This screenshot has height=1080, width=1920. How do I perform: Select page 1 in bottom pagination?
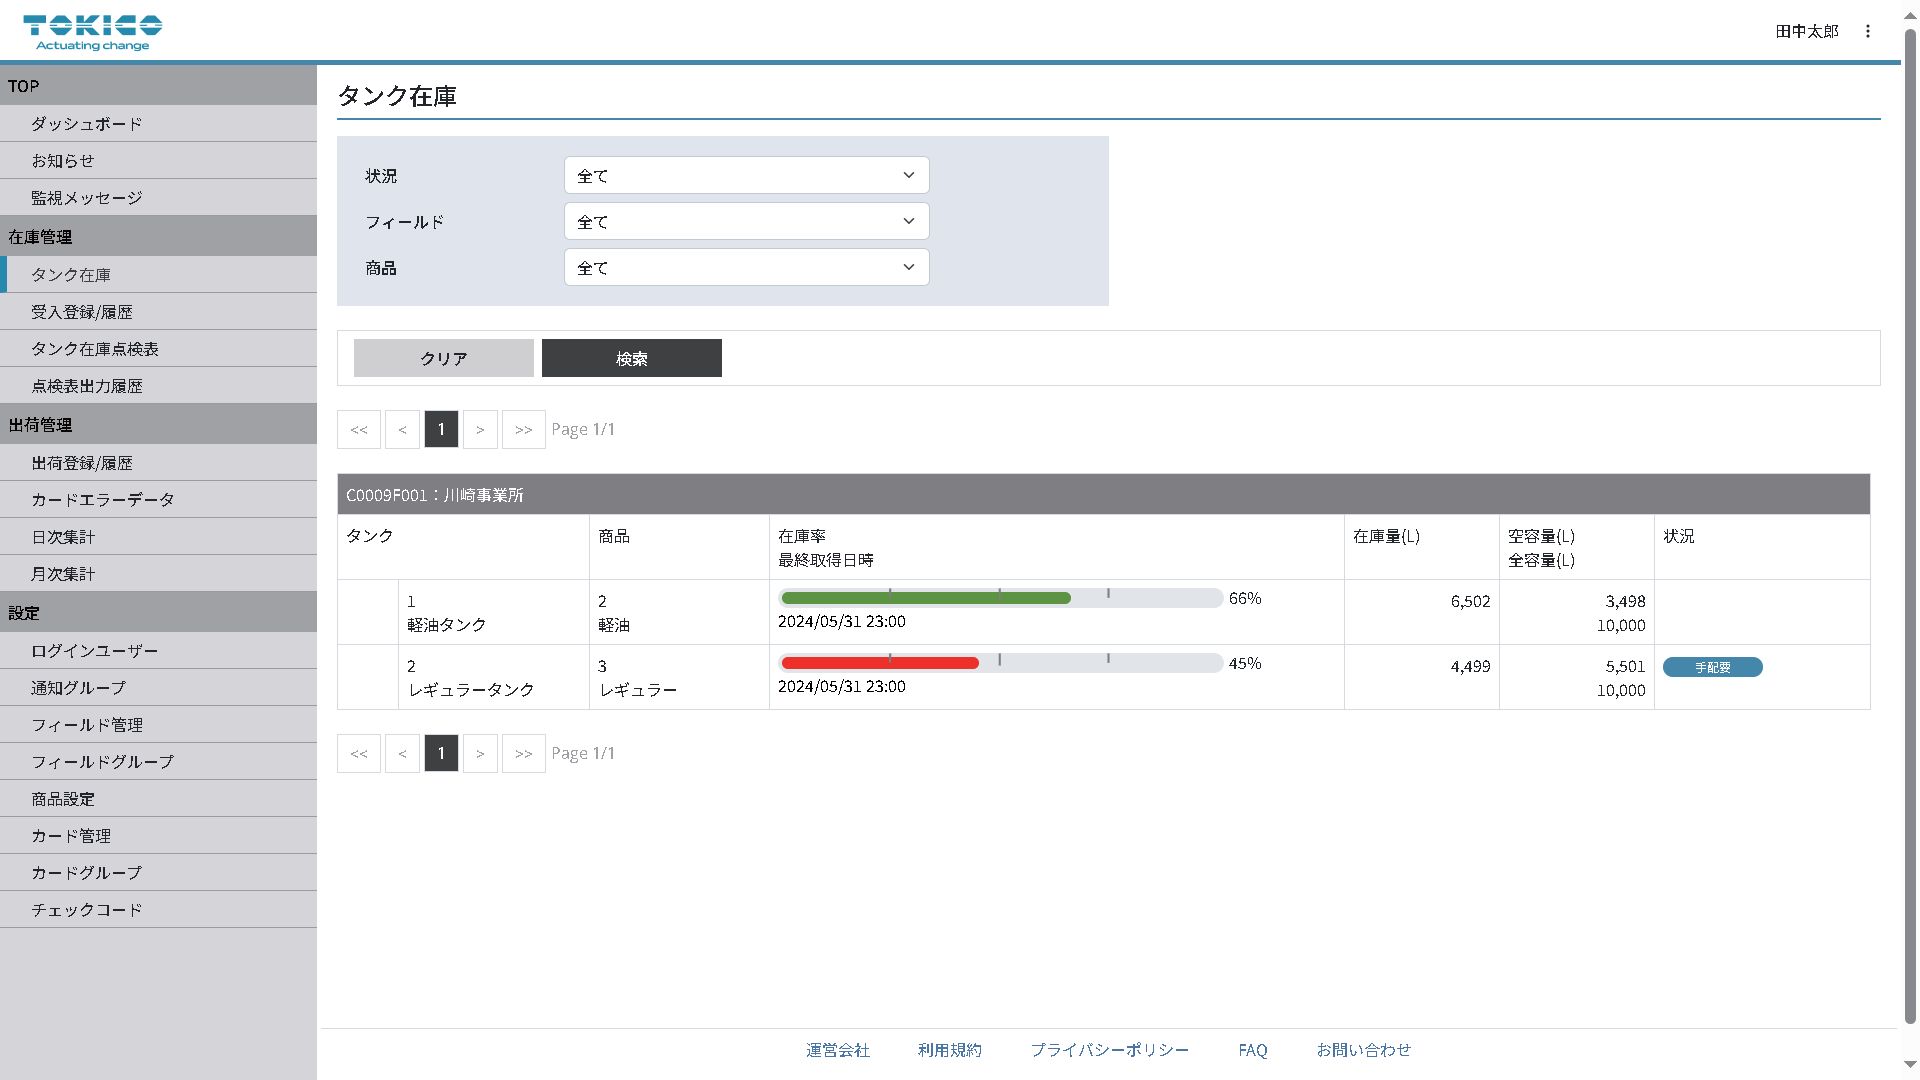click(441, 754)
